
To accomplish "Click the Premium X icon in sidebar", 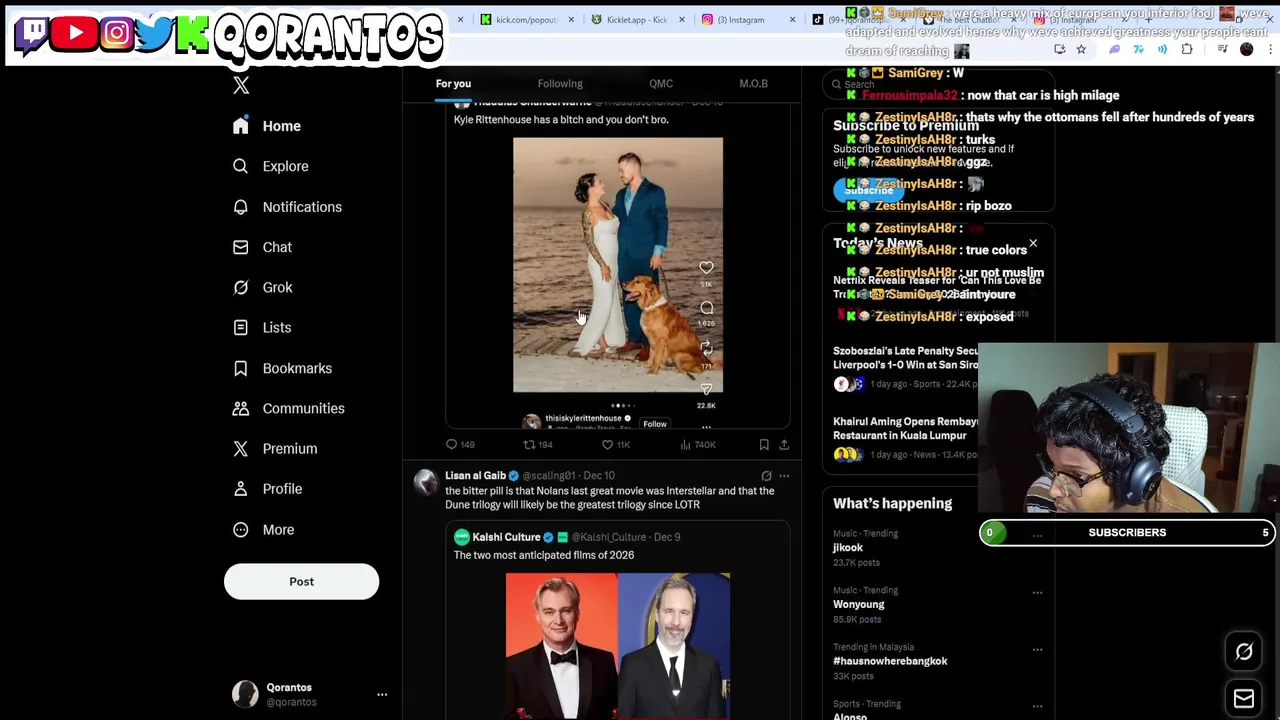I will [240, 448].
